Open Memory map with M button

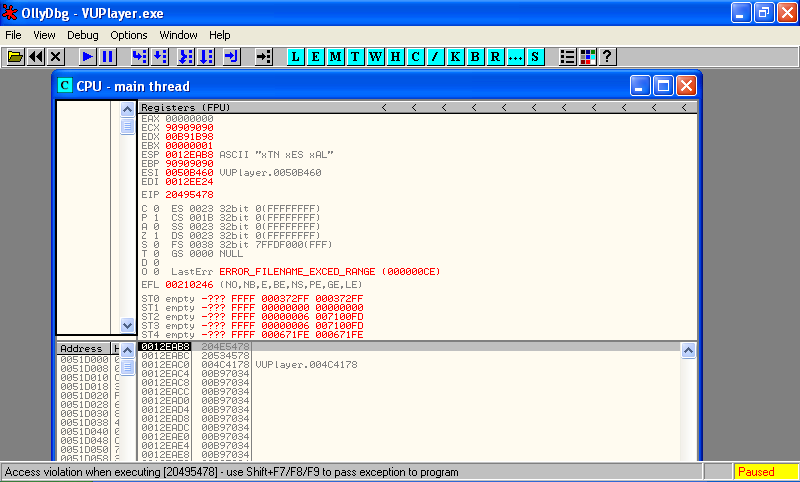335,57
